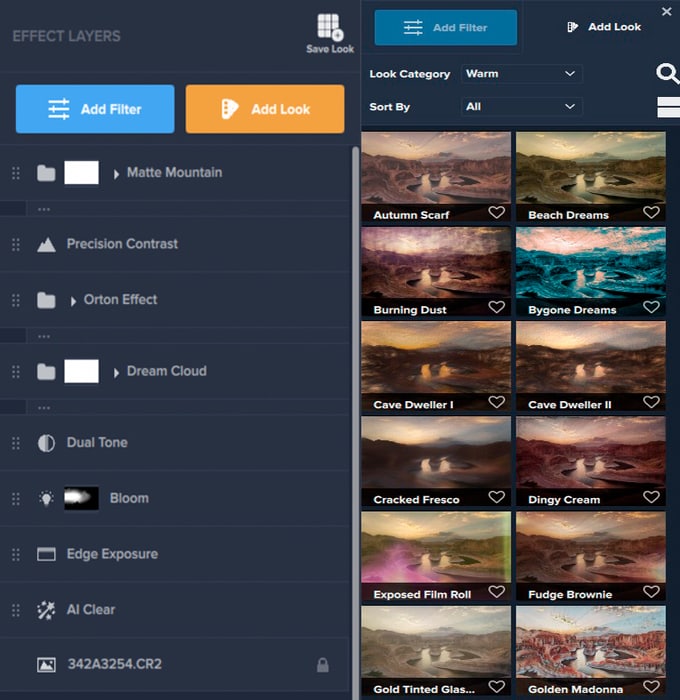680x700 pixels.
Task: Click drag handle of Matte Mountain layer
Action: 16,173
